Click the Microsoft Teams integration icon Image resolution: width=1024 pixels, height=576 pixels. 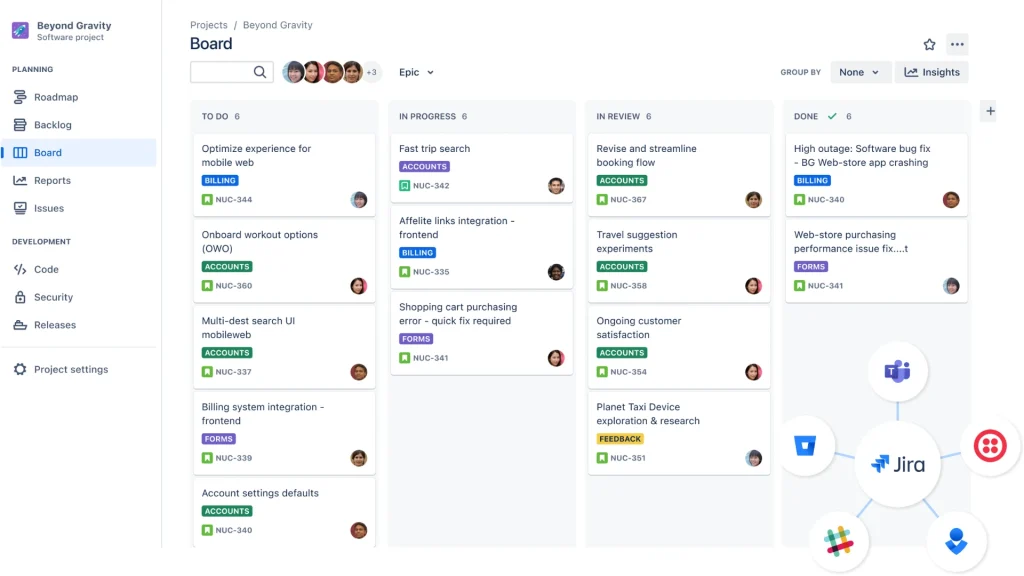(897, 372)
